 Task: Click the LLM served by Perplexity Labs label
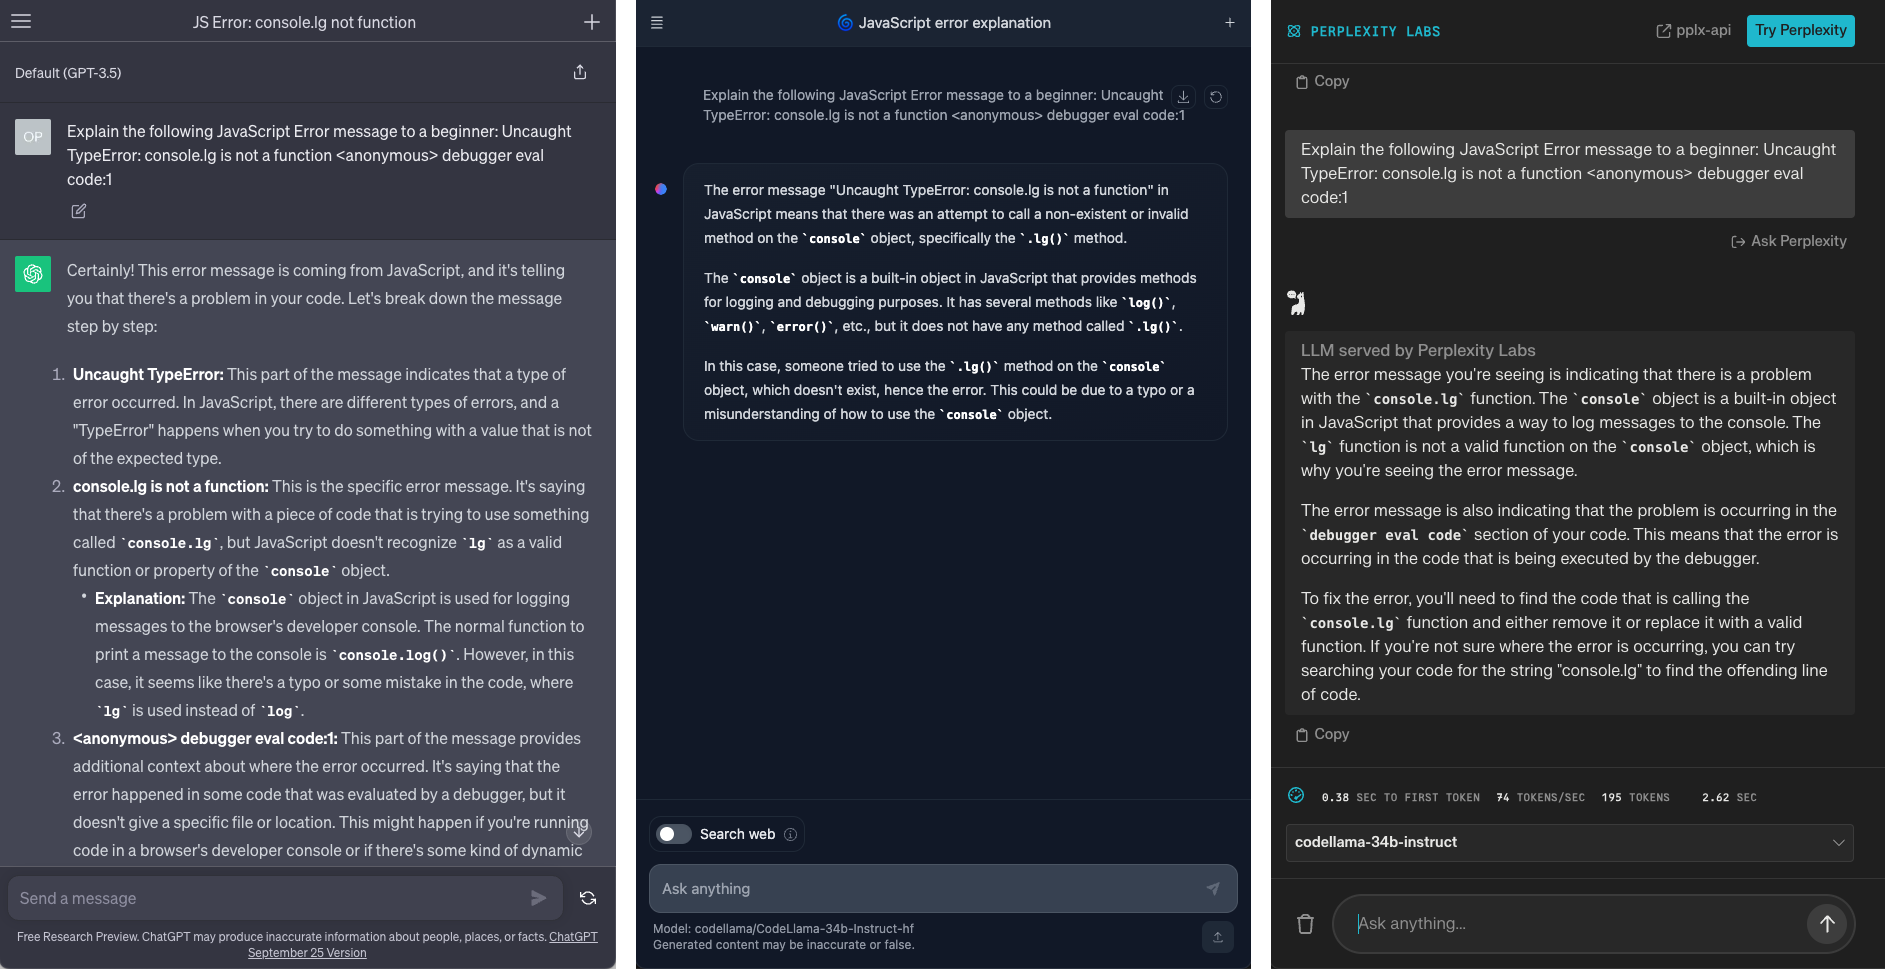click(x=1418, y=350)
